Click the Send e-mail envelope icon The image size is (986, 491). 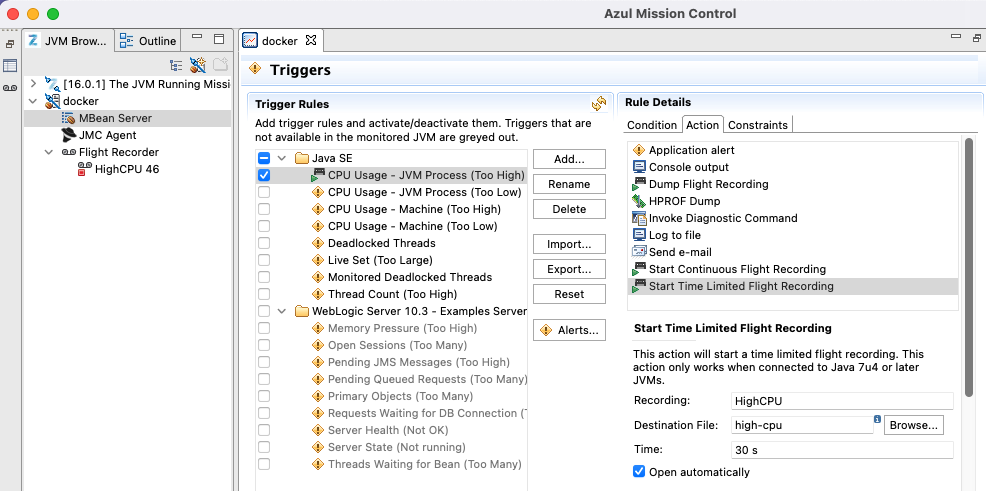click(639, 252)
